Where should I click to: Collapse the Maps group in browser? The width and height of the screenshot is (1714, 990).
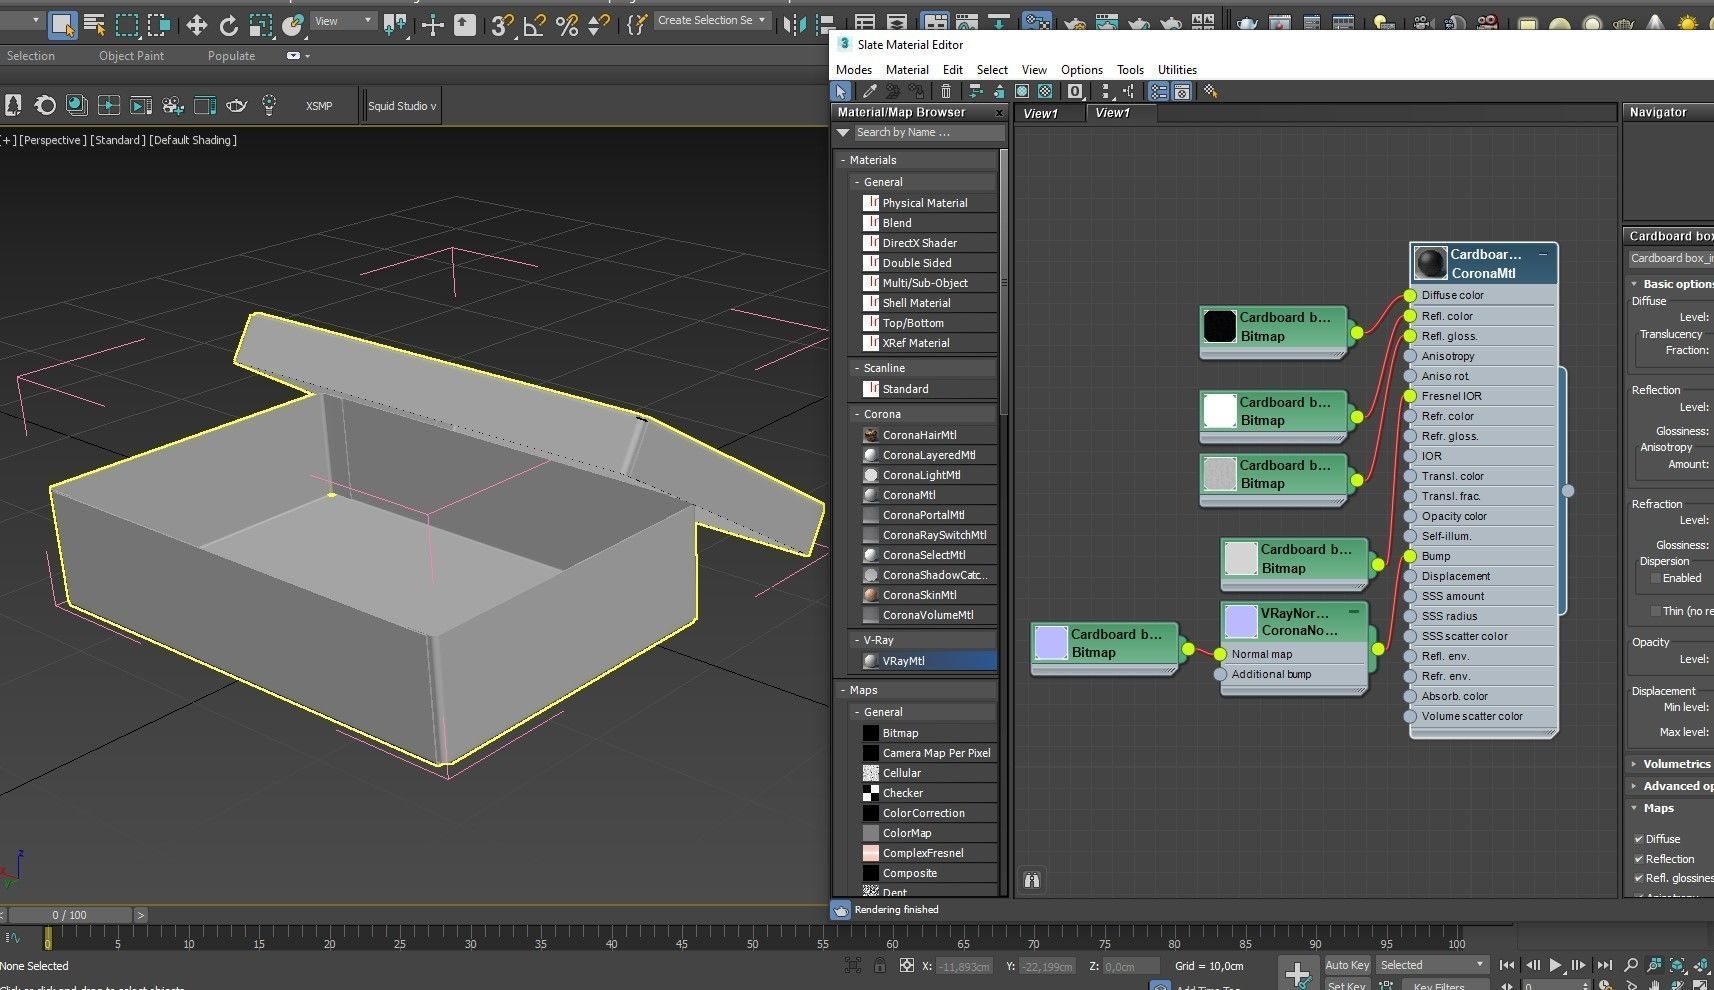pos(843,690)
